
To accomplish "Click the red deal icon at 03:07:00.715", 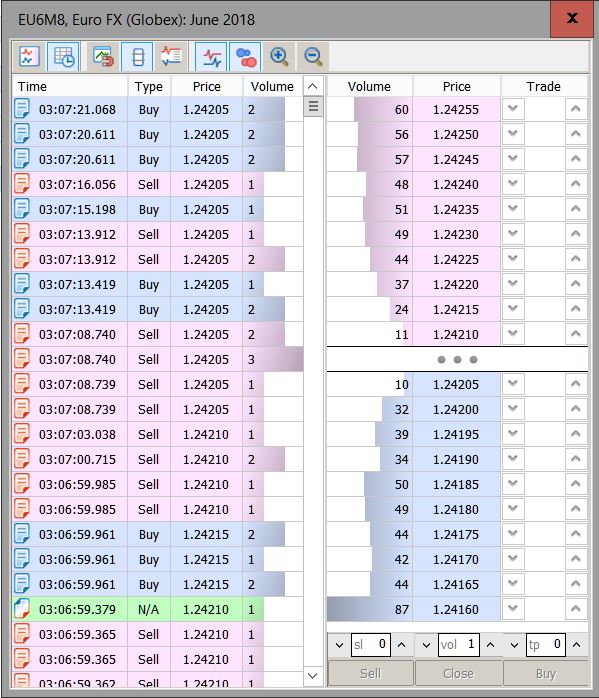I will [22, 459].
